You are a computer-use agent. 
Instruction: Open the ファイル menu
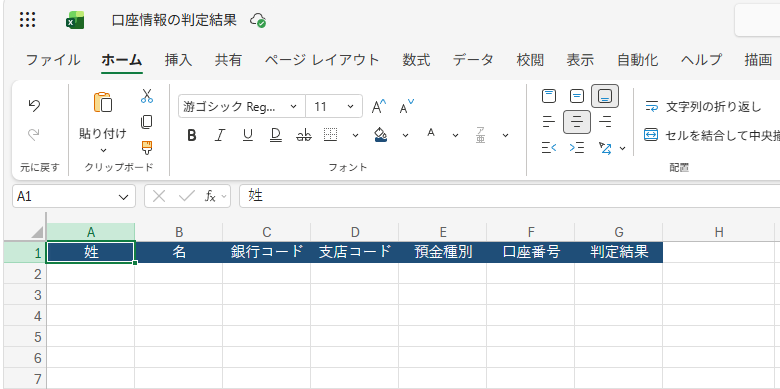[53, 60]
